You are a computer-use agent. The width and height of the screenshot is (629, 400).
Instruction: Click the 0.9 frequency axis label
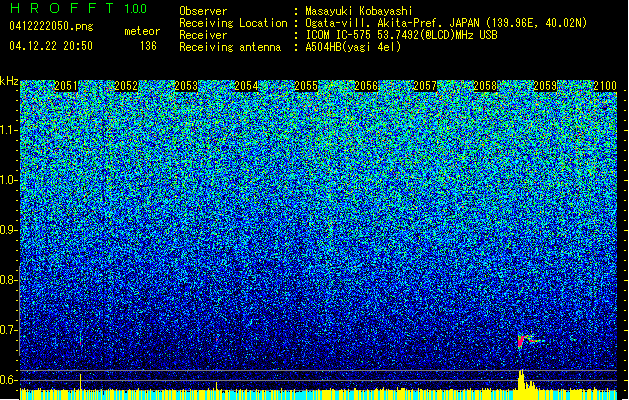pyautogui.click(x=8, y=230)
